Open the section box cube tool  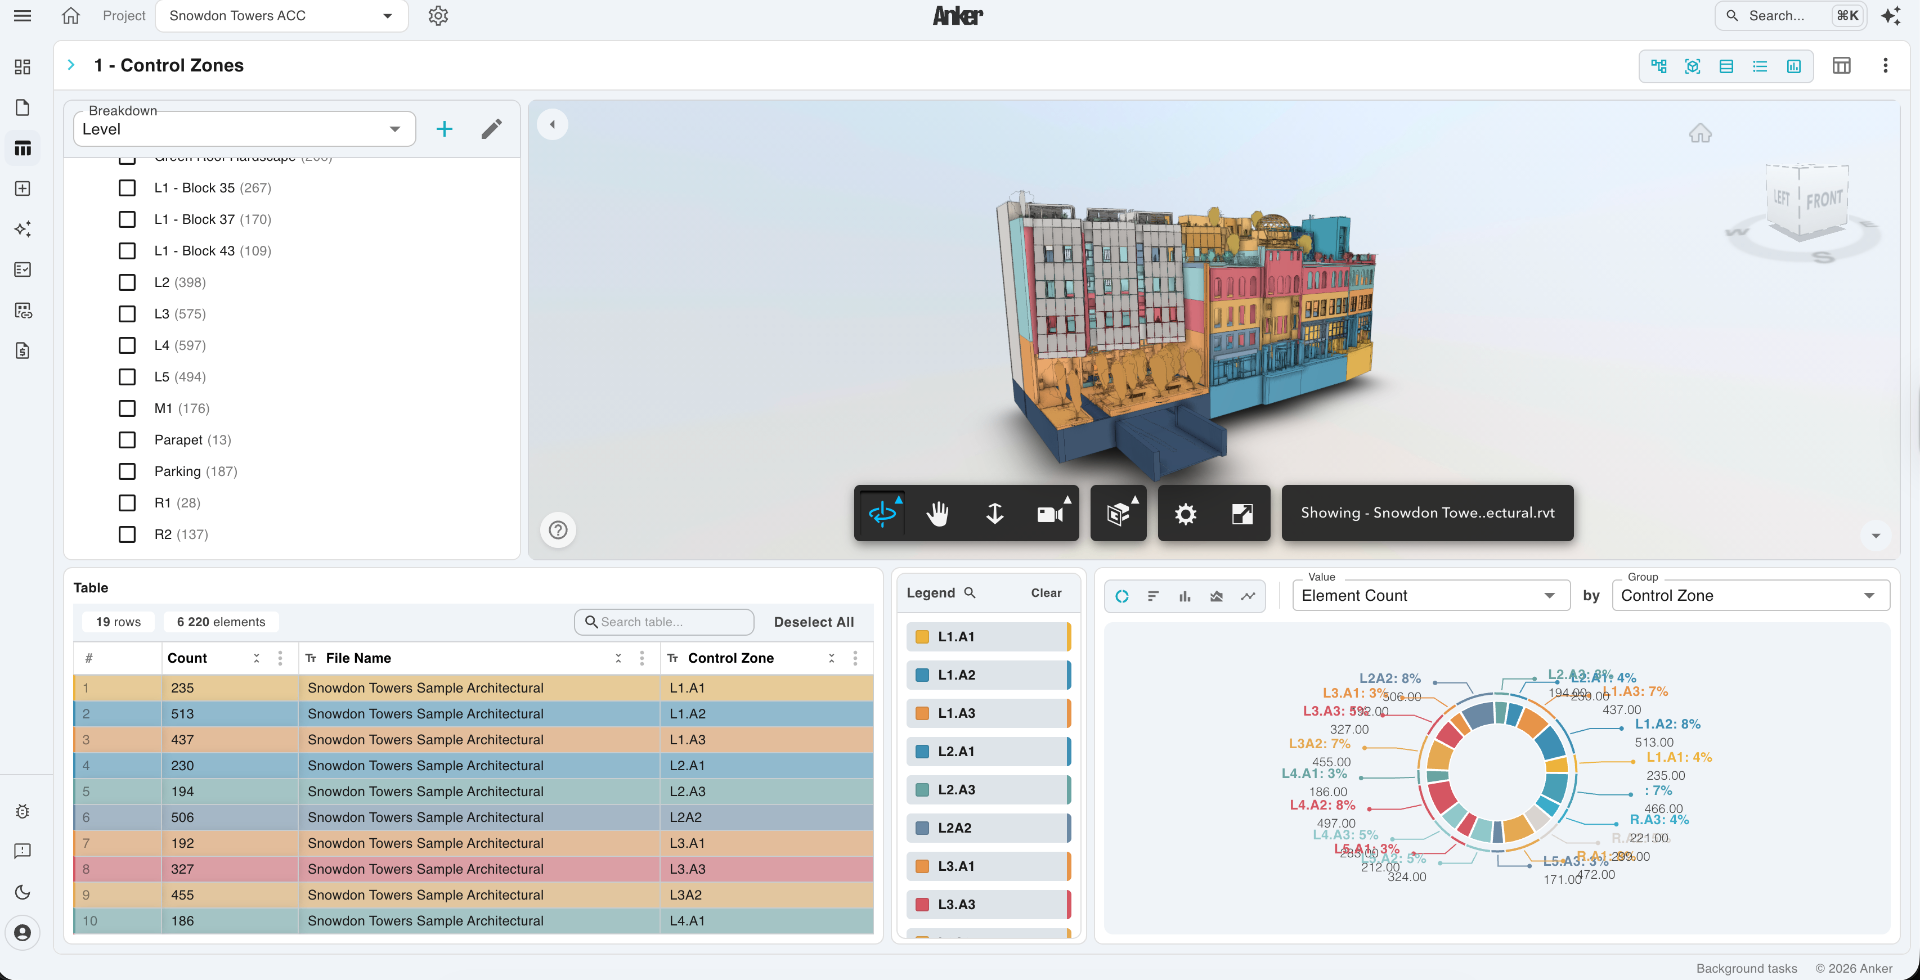coord(1119,513)
